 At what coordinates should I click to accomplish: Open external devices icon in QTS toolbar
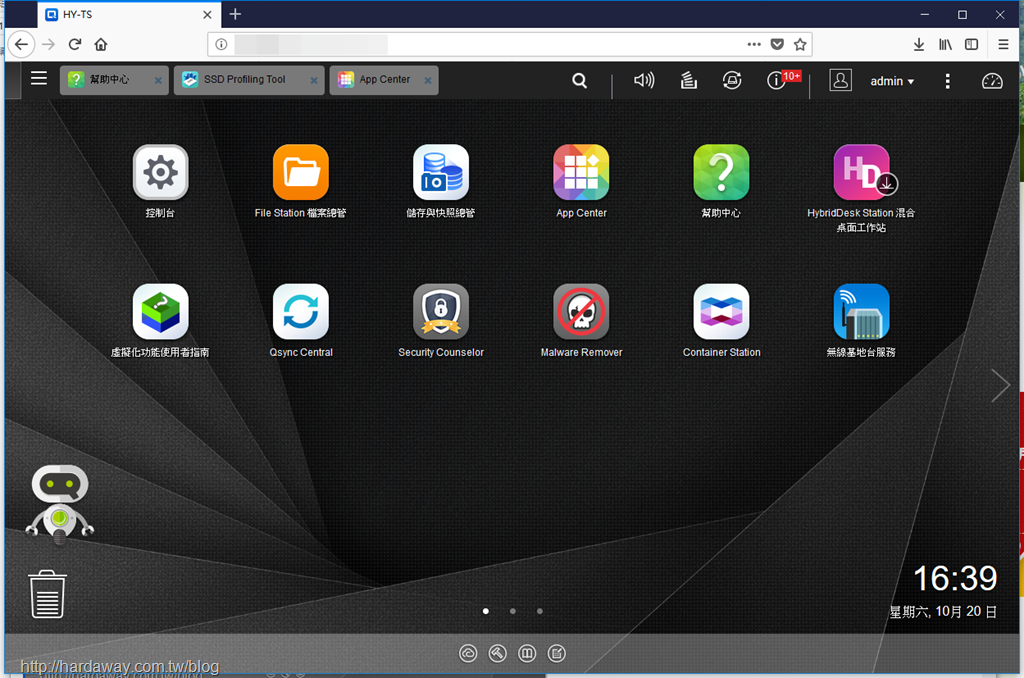pos(731,80)
